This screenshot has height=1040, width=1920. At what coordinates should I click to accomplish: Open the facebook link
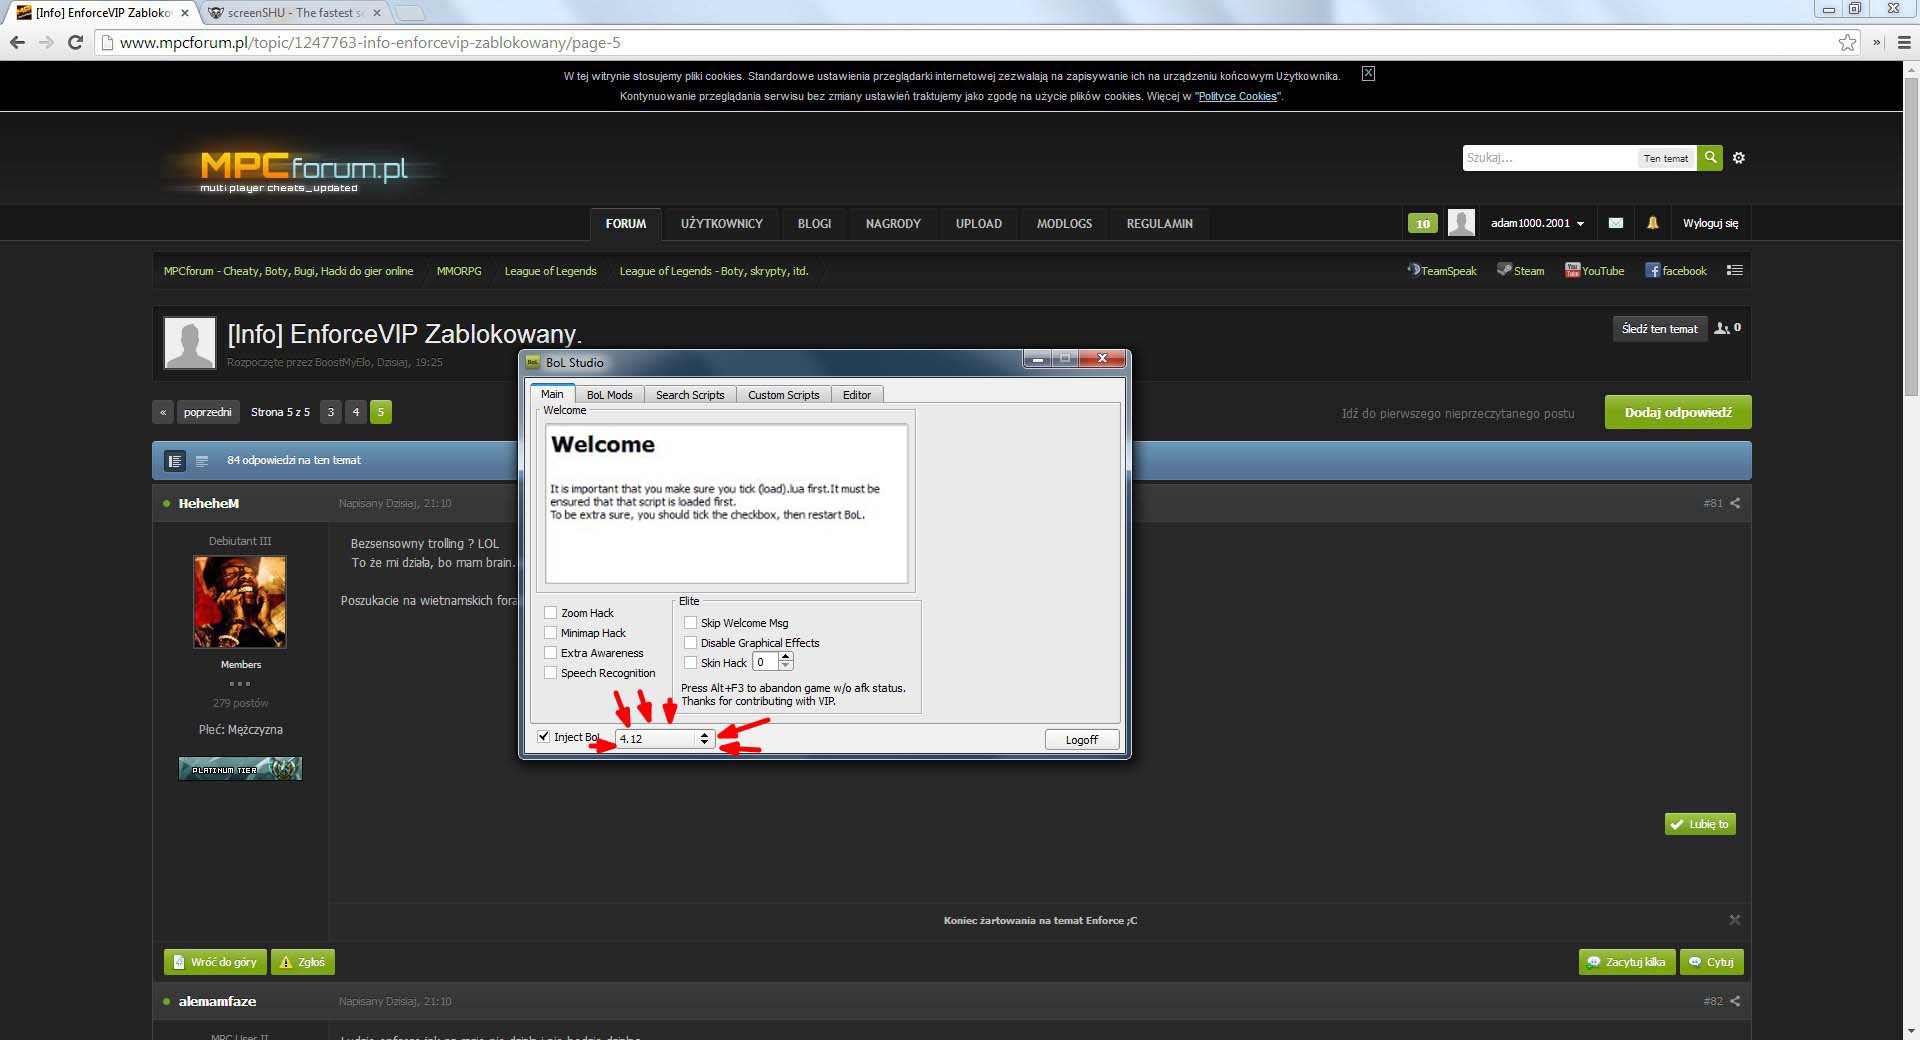[x=1676, y=271]
